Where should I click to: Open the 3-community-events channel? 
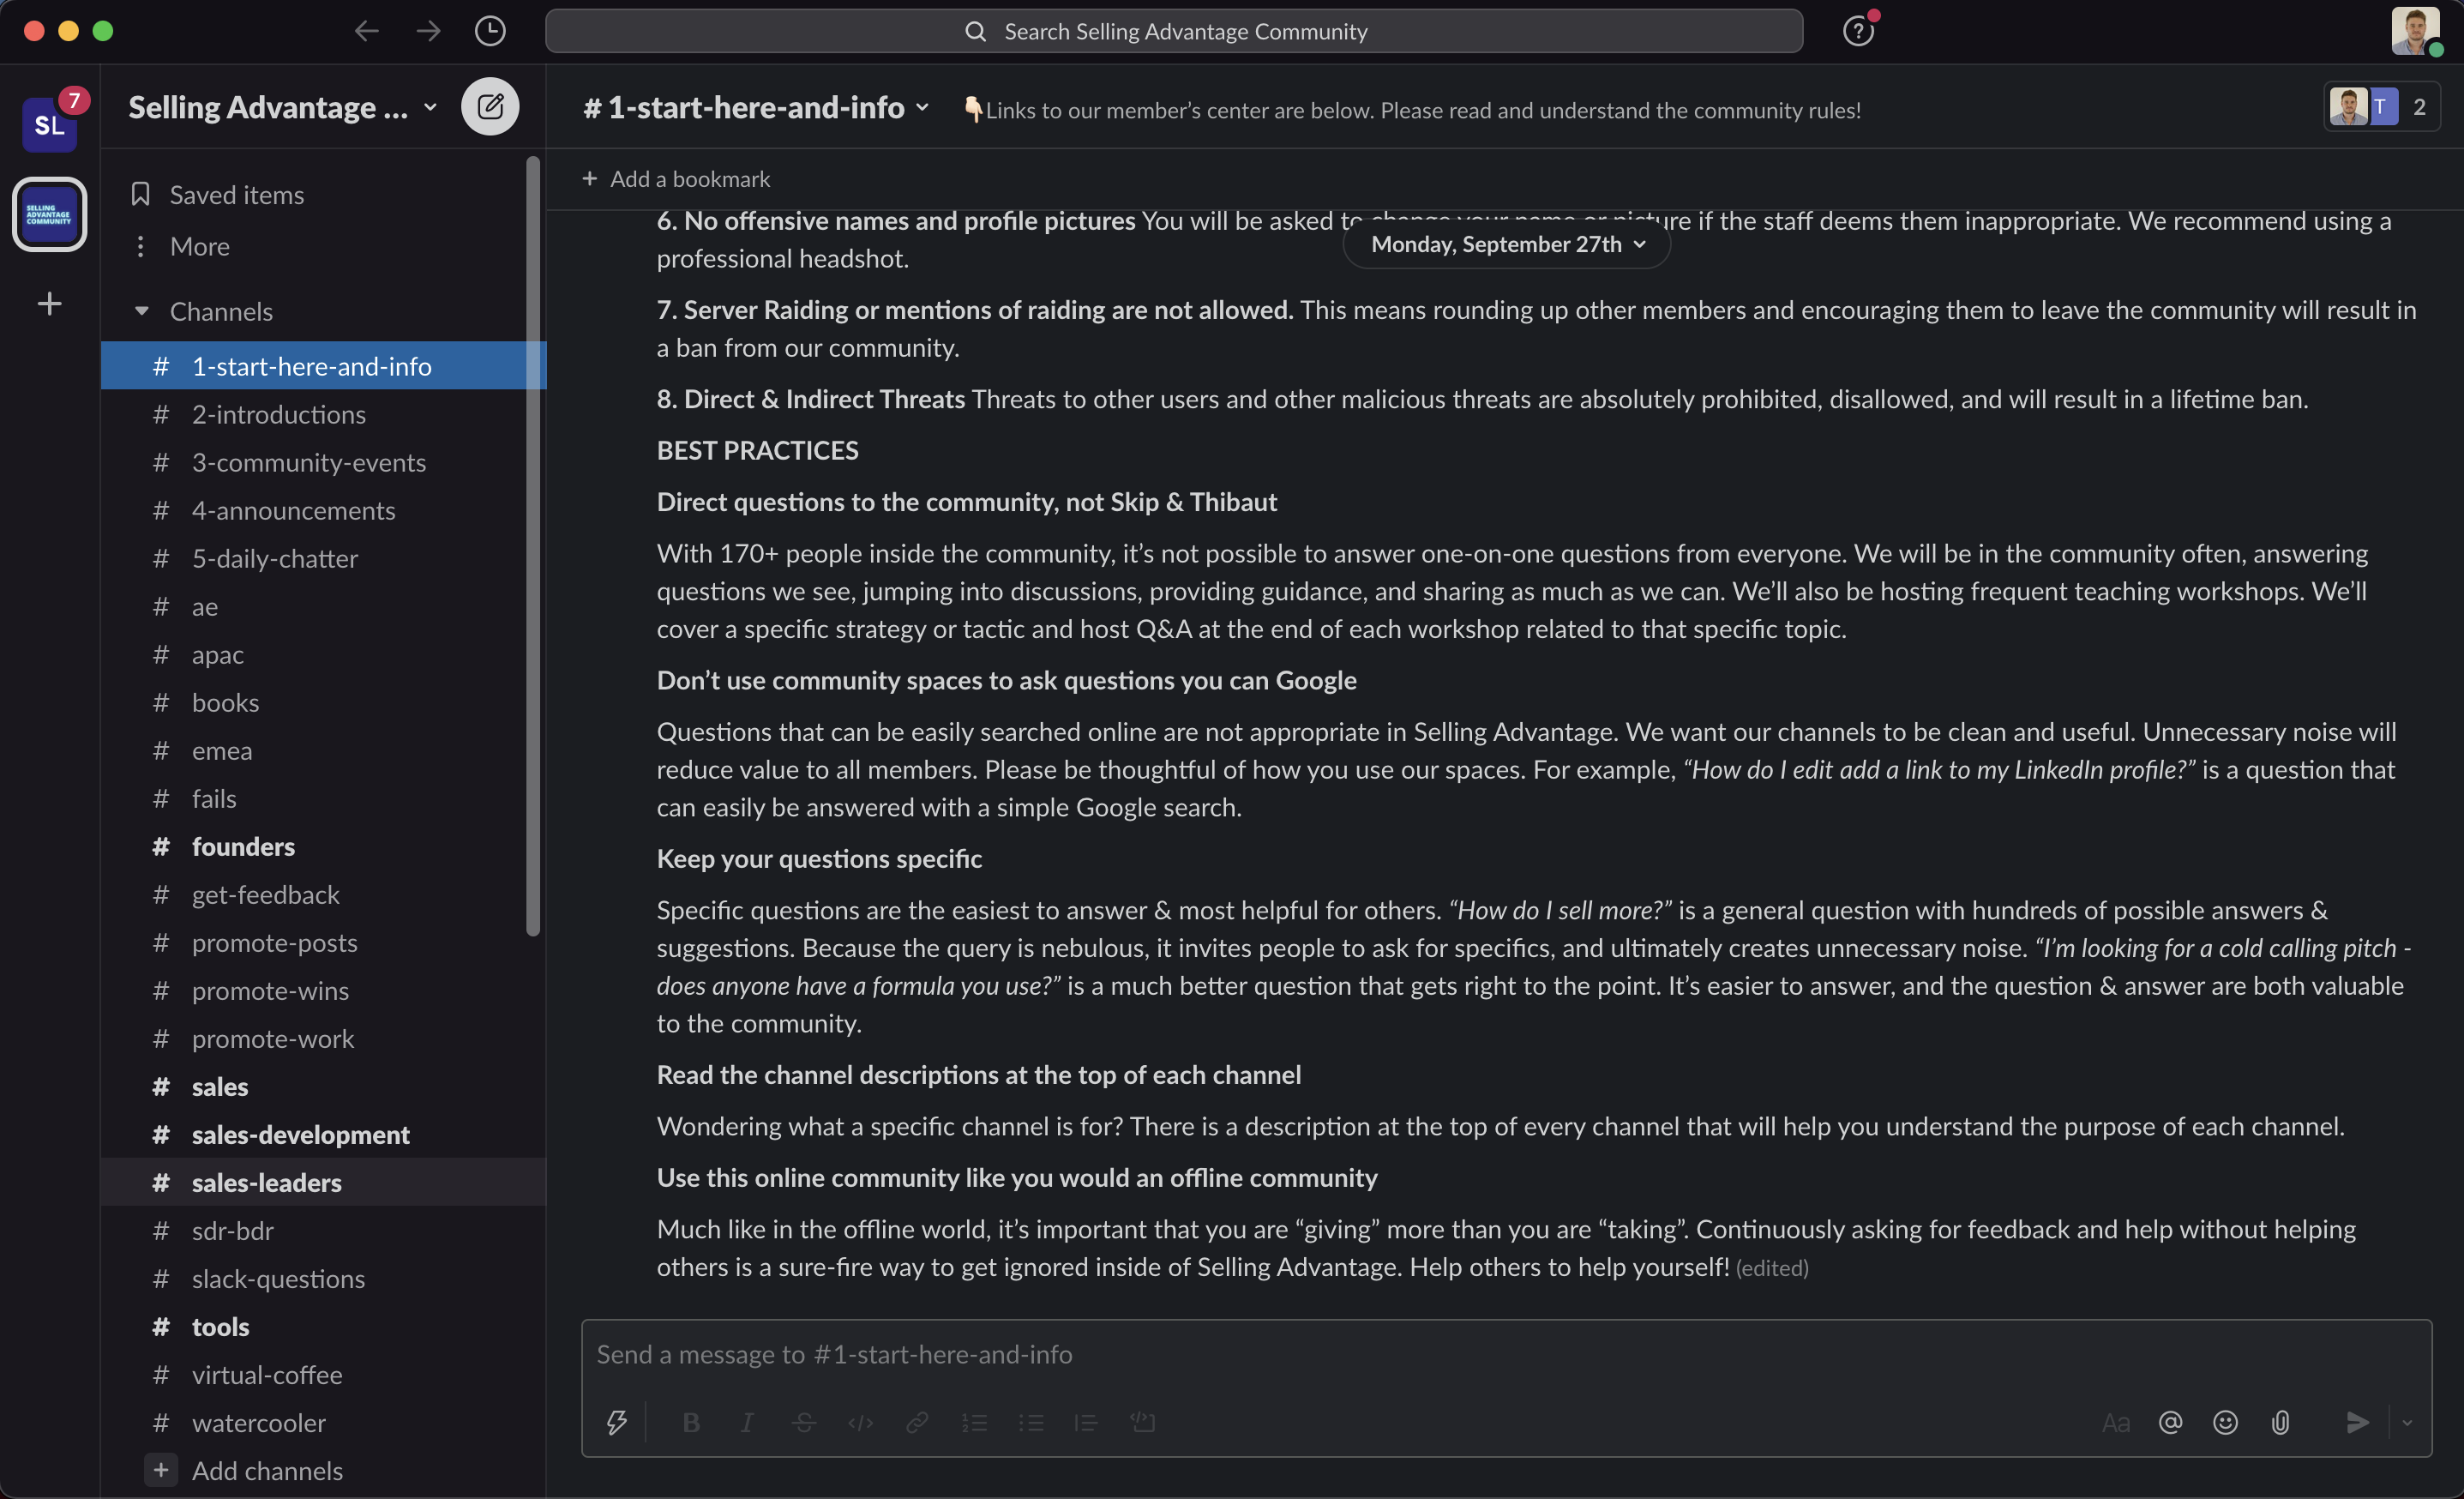coord(323,462)
